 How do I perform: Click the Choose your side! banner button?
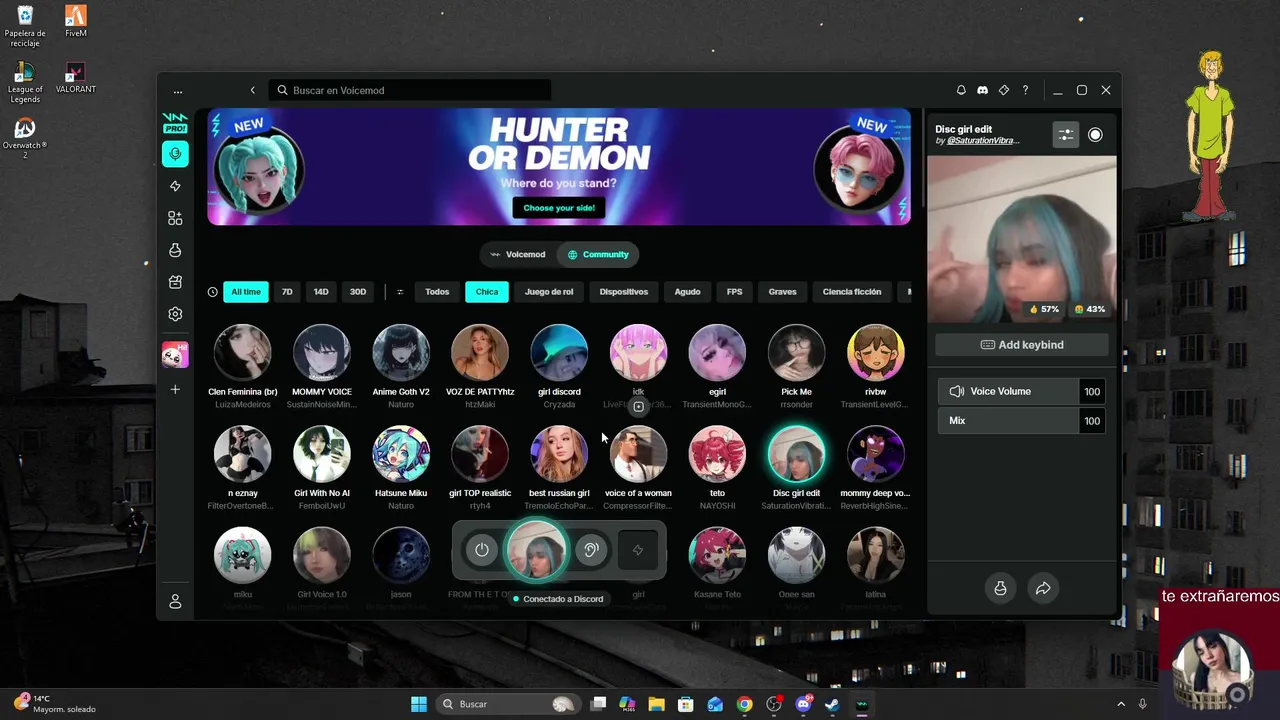(x=559, y=208)
